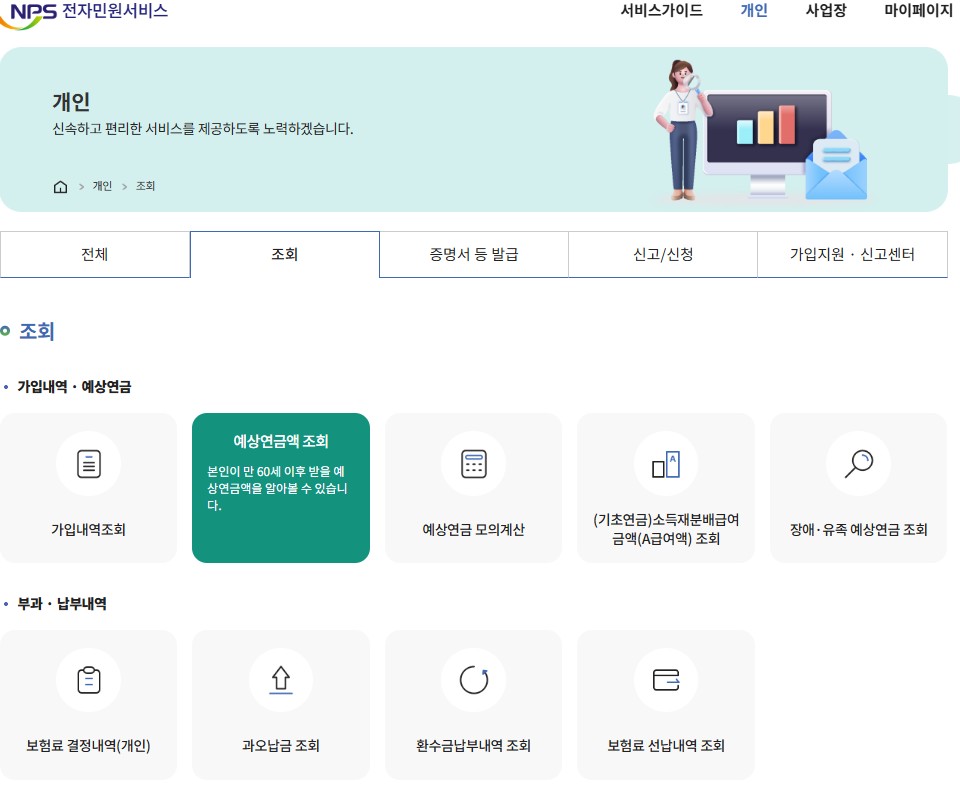Screen dimensions: 960x802
Task: Select the wallet icon for 보험료 선납내역 조회
Action: 665,680
